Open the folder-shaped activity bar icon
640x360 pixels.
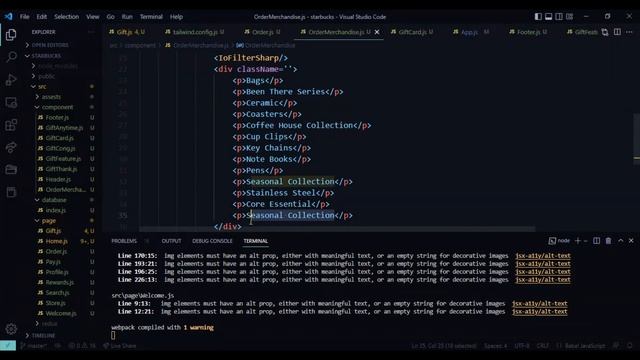coord(11,169)
